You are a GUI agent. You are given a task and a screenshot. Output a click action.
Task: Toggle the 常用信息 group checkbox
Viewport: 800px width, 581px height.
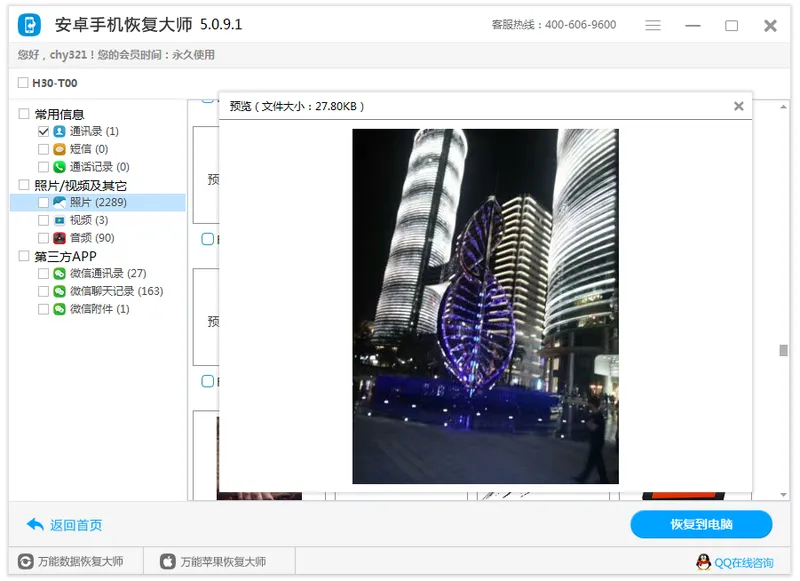[24, 114]
